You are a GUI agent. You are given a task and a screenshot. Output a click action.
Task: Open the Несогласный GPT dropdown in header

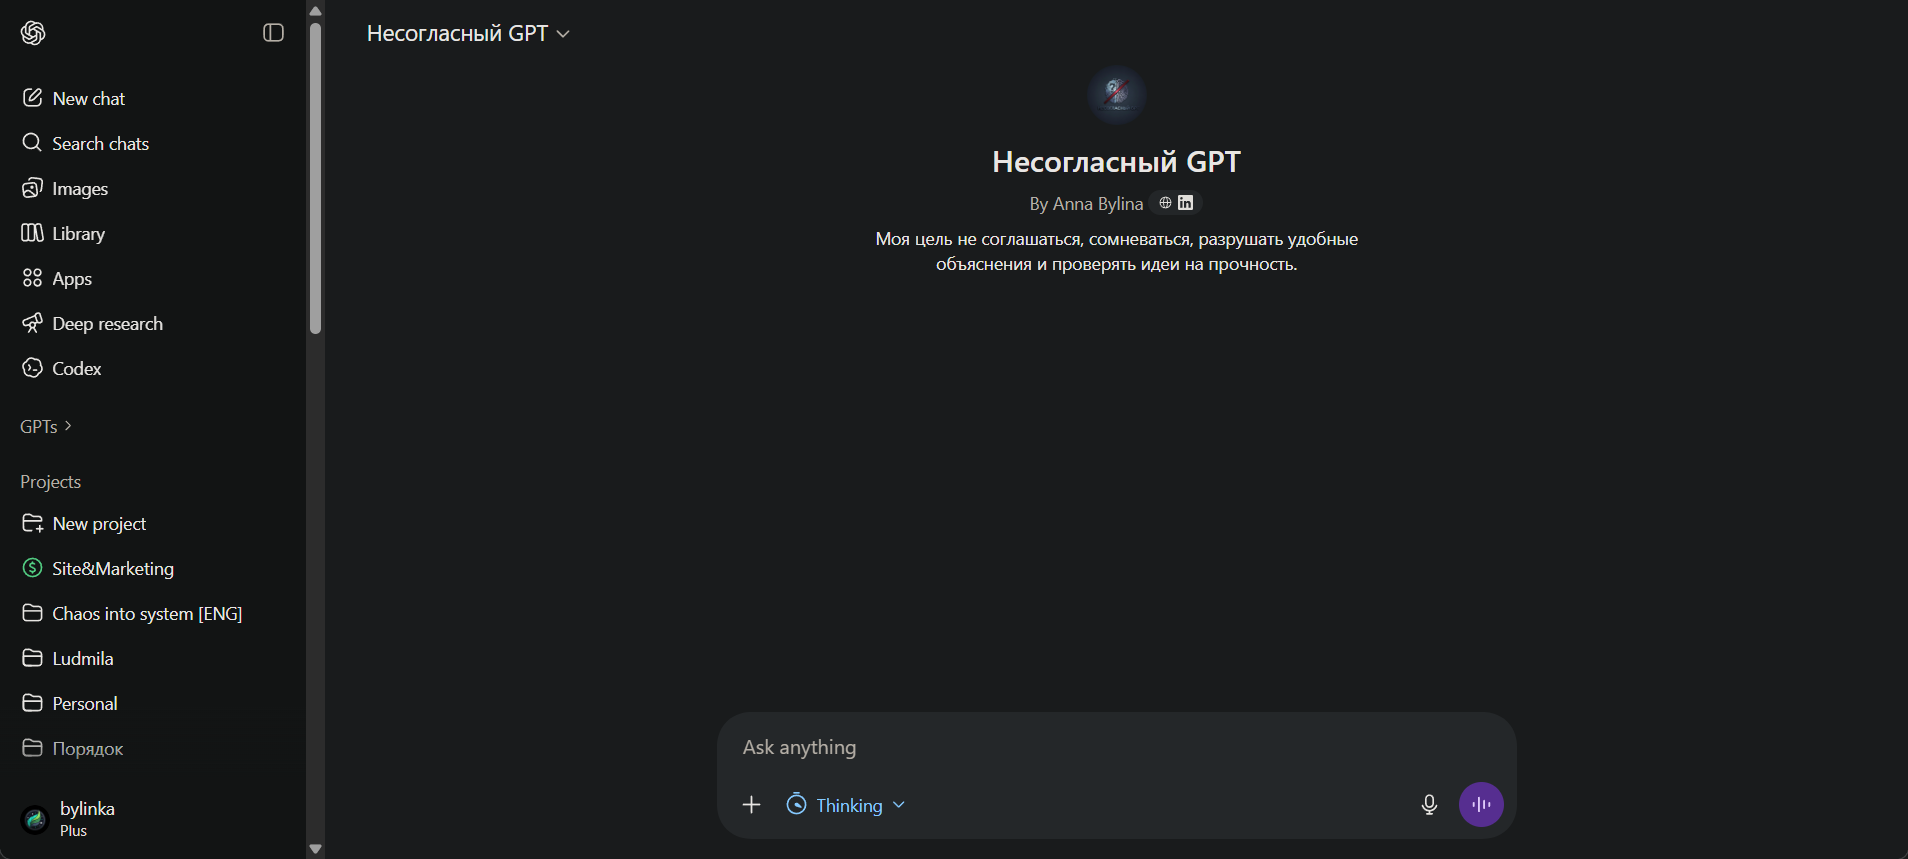(x=468, y=33)
